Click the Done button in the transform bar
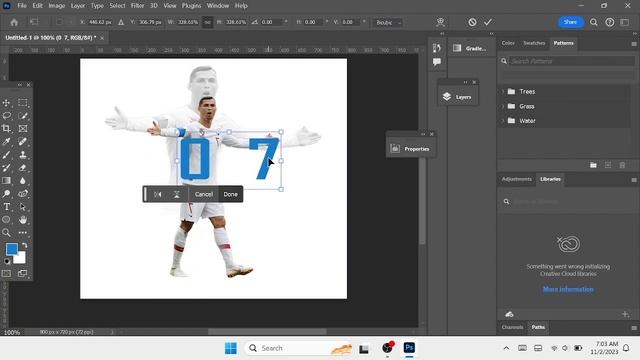This screenshot has height=360, width=640. coord(231,194)
